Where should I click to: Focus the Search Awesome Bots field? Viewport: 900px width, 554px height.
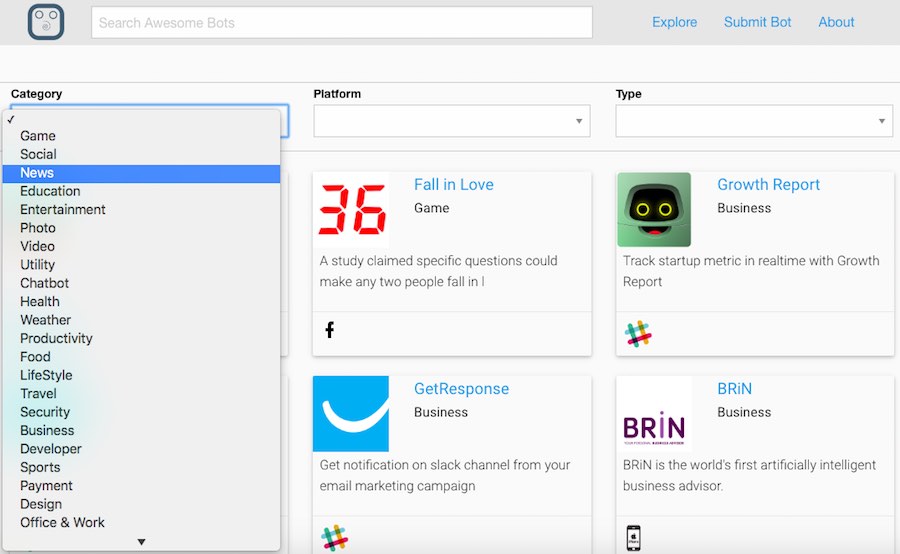tap(341, 22)
